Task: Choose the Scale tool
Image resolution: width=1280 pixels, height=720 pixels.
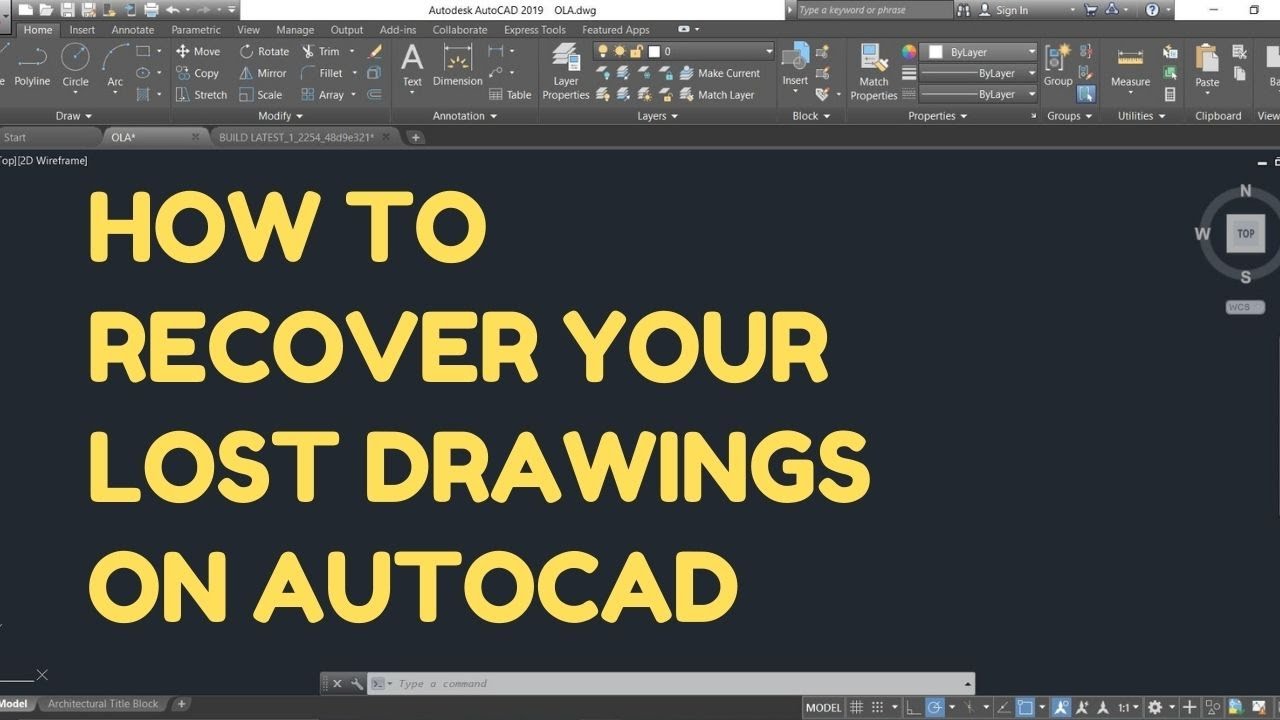Action: [260, 95]
